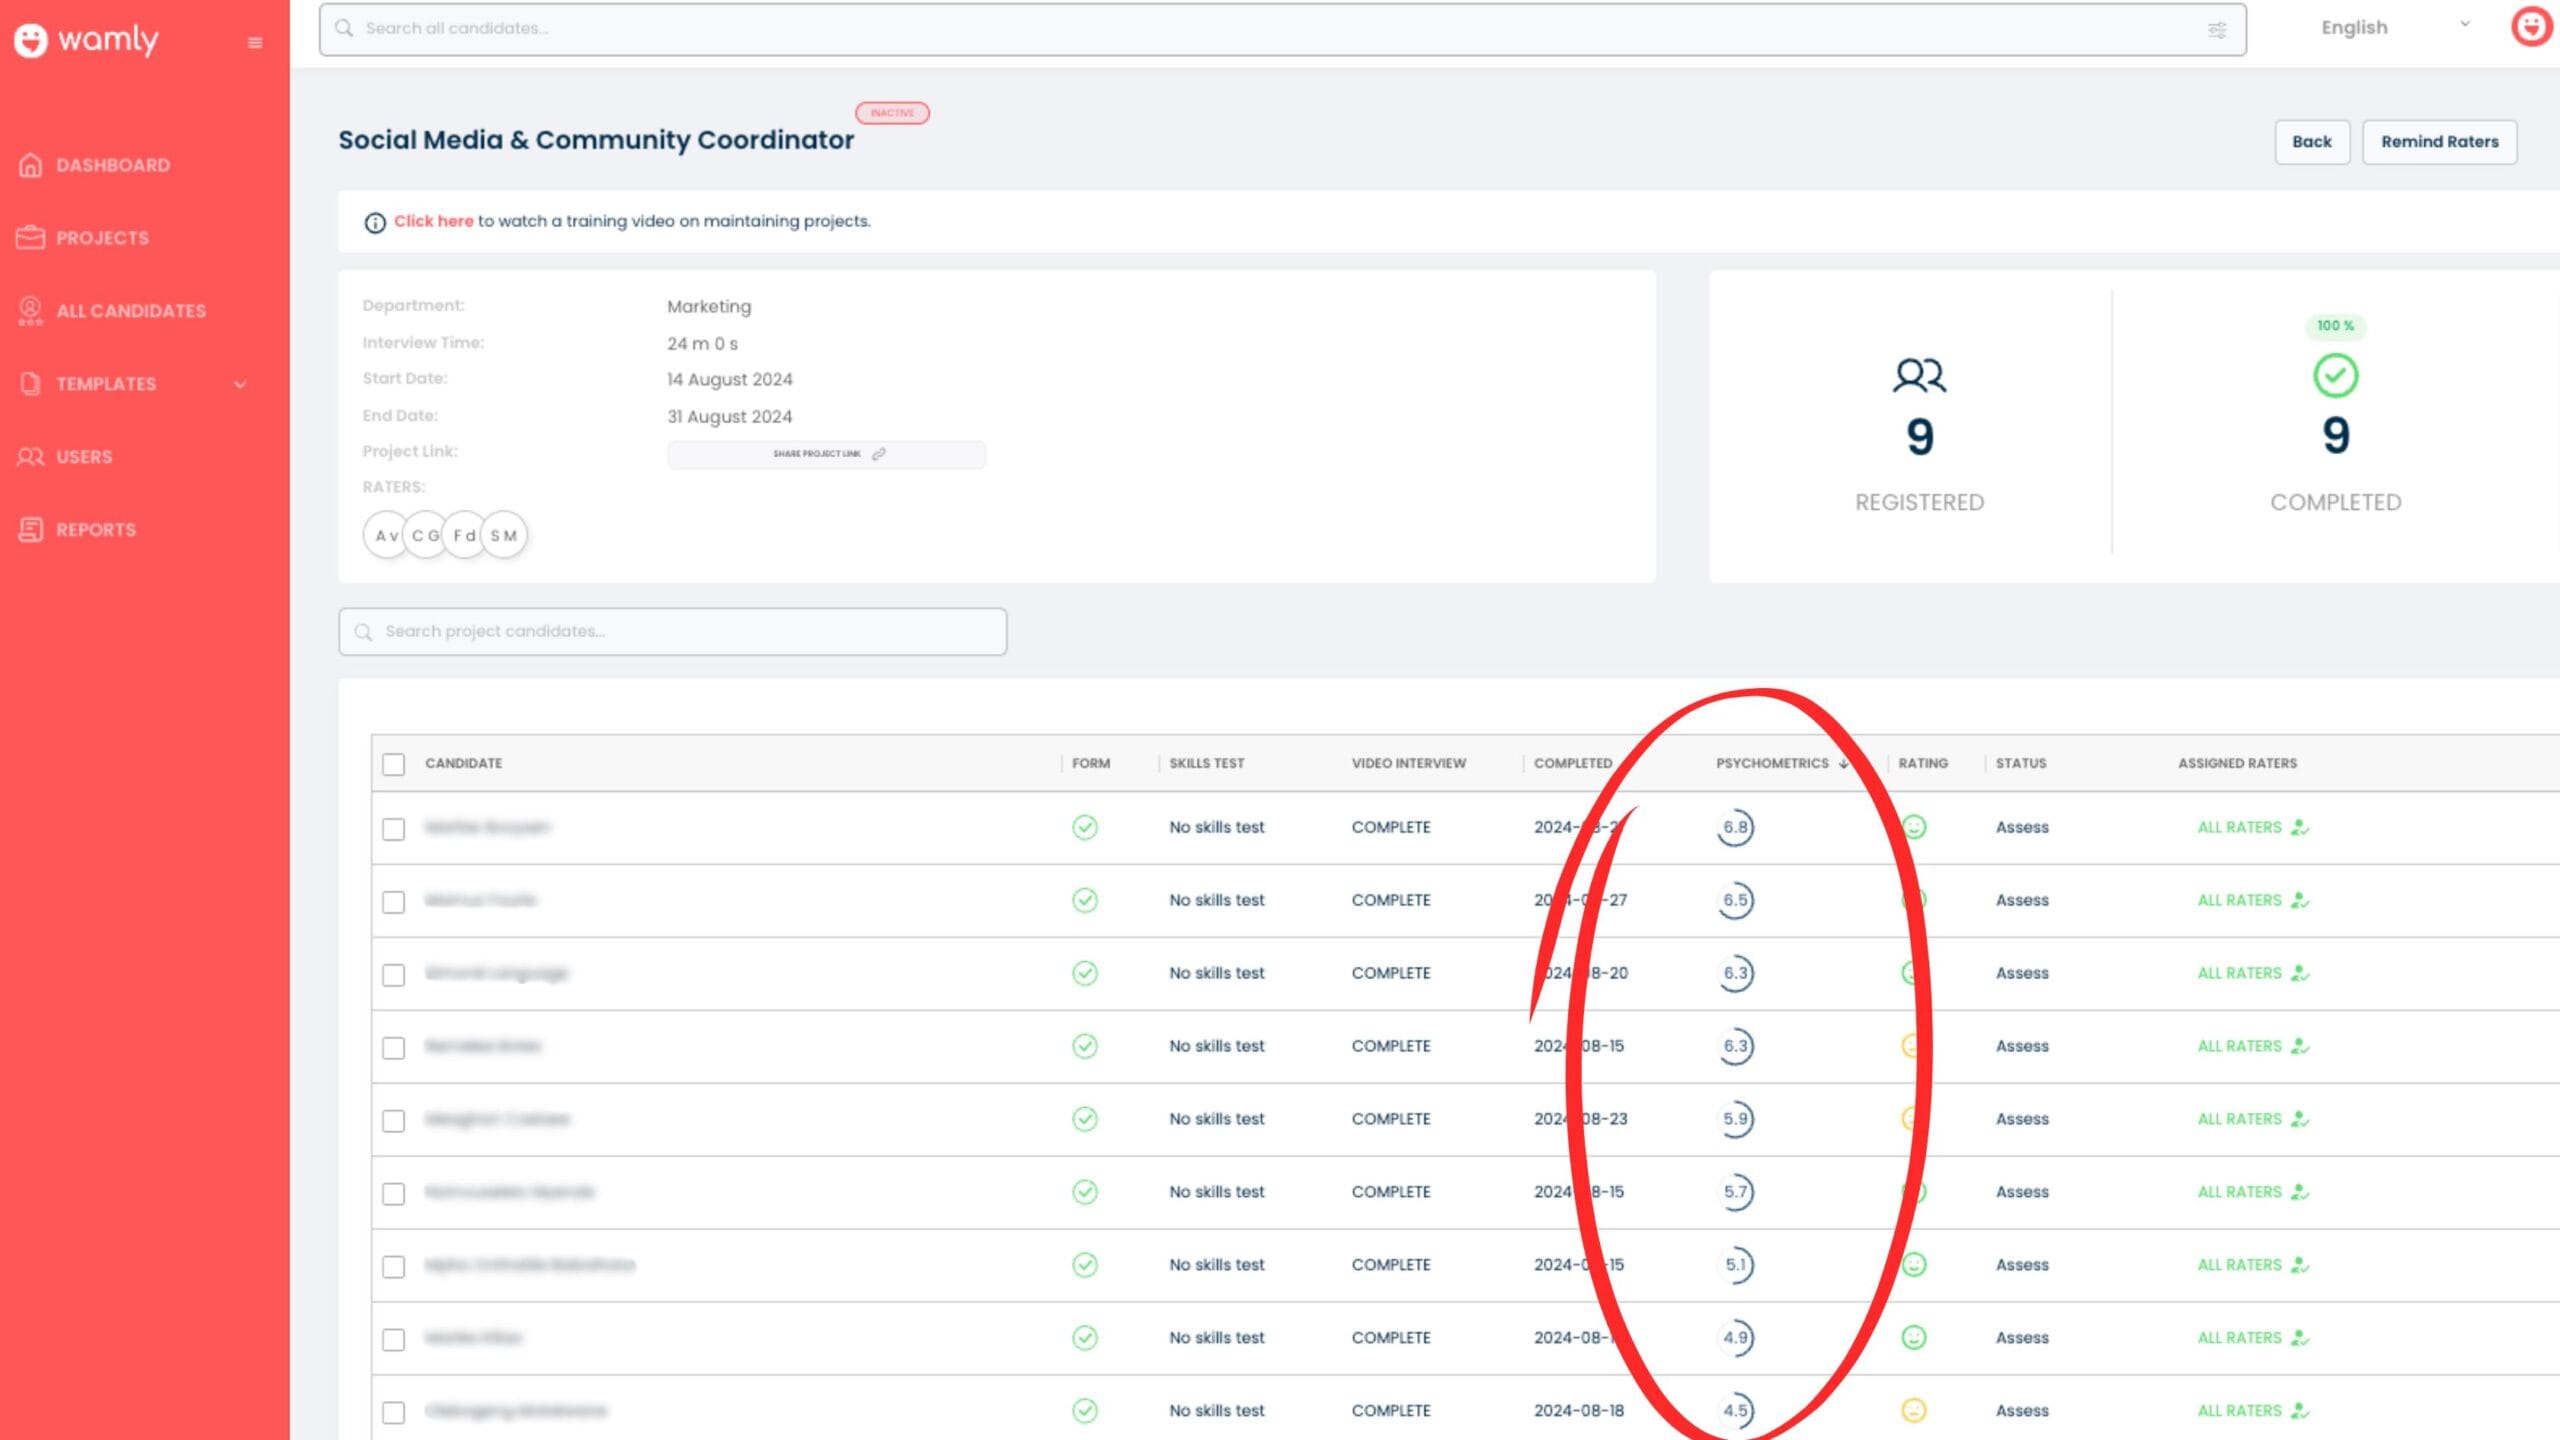Click ALL RATERS link in 6.5 row
Viewport: 2560px width, 1440px height.
[x=2239, y=900]
